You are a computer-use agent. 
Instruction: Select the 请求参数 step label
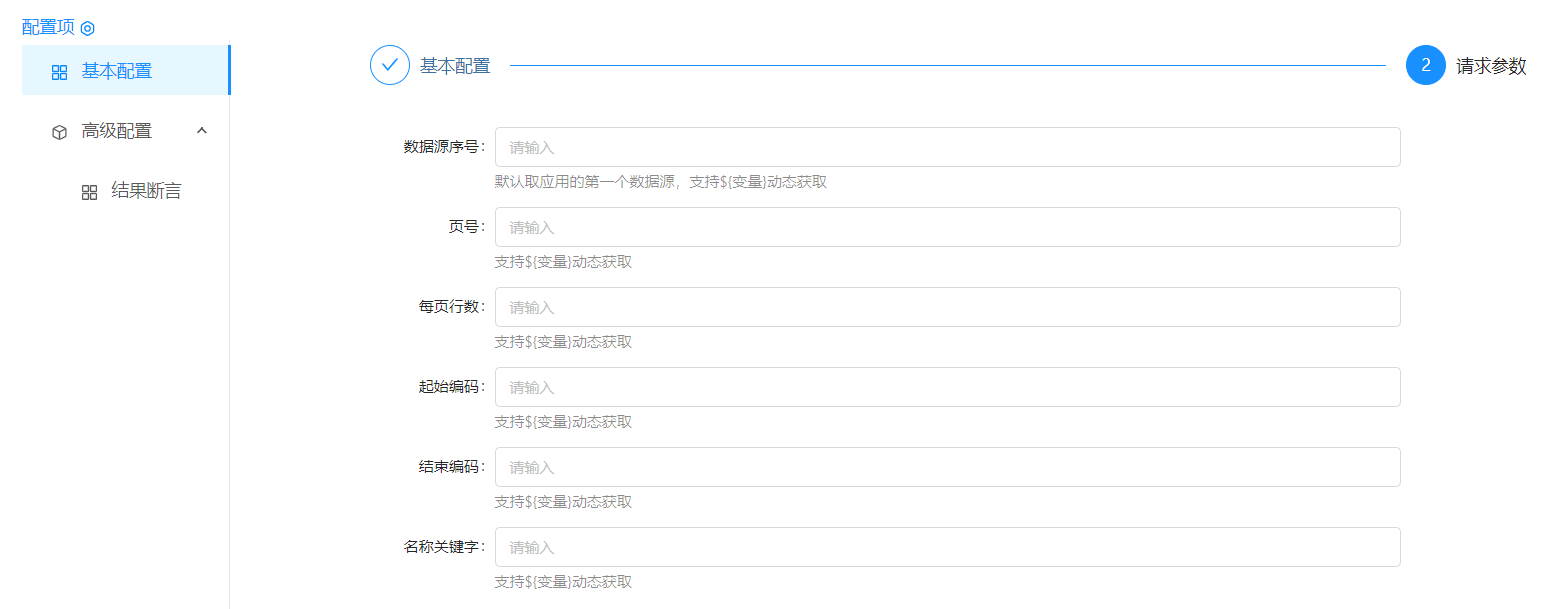[1491, 66]
